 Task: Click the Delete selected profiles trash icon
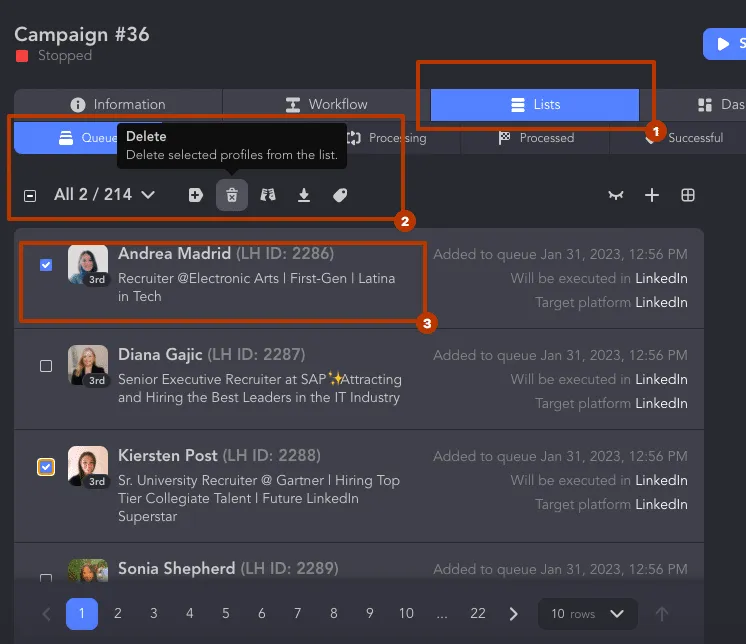tap(232, 195)
